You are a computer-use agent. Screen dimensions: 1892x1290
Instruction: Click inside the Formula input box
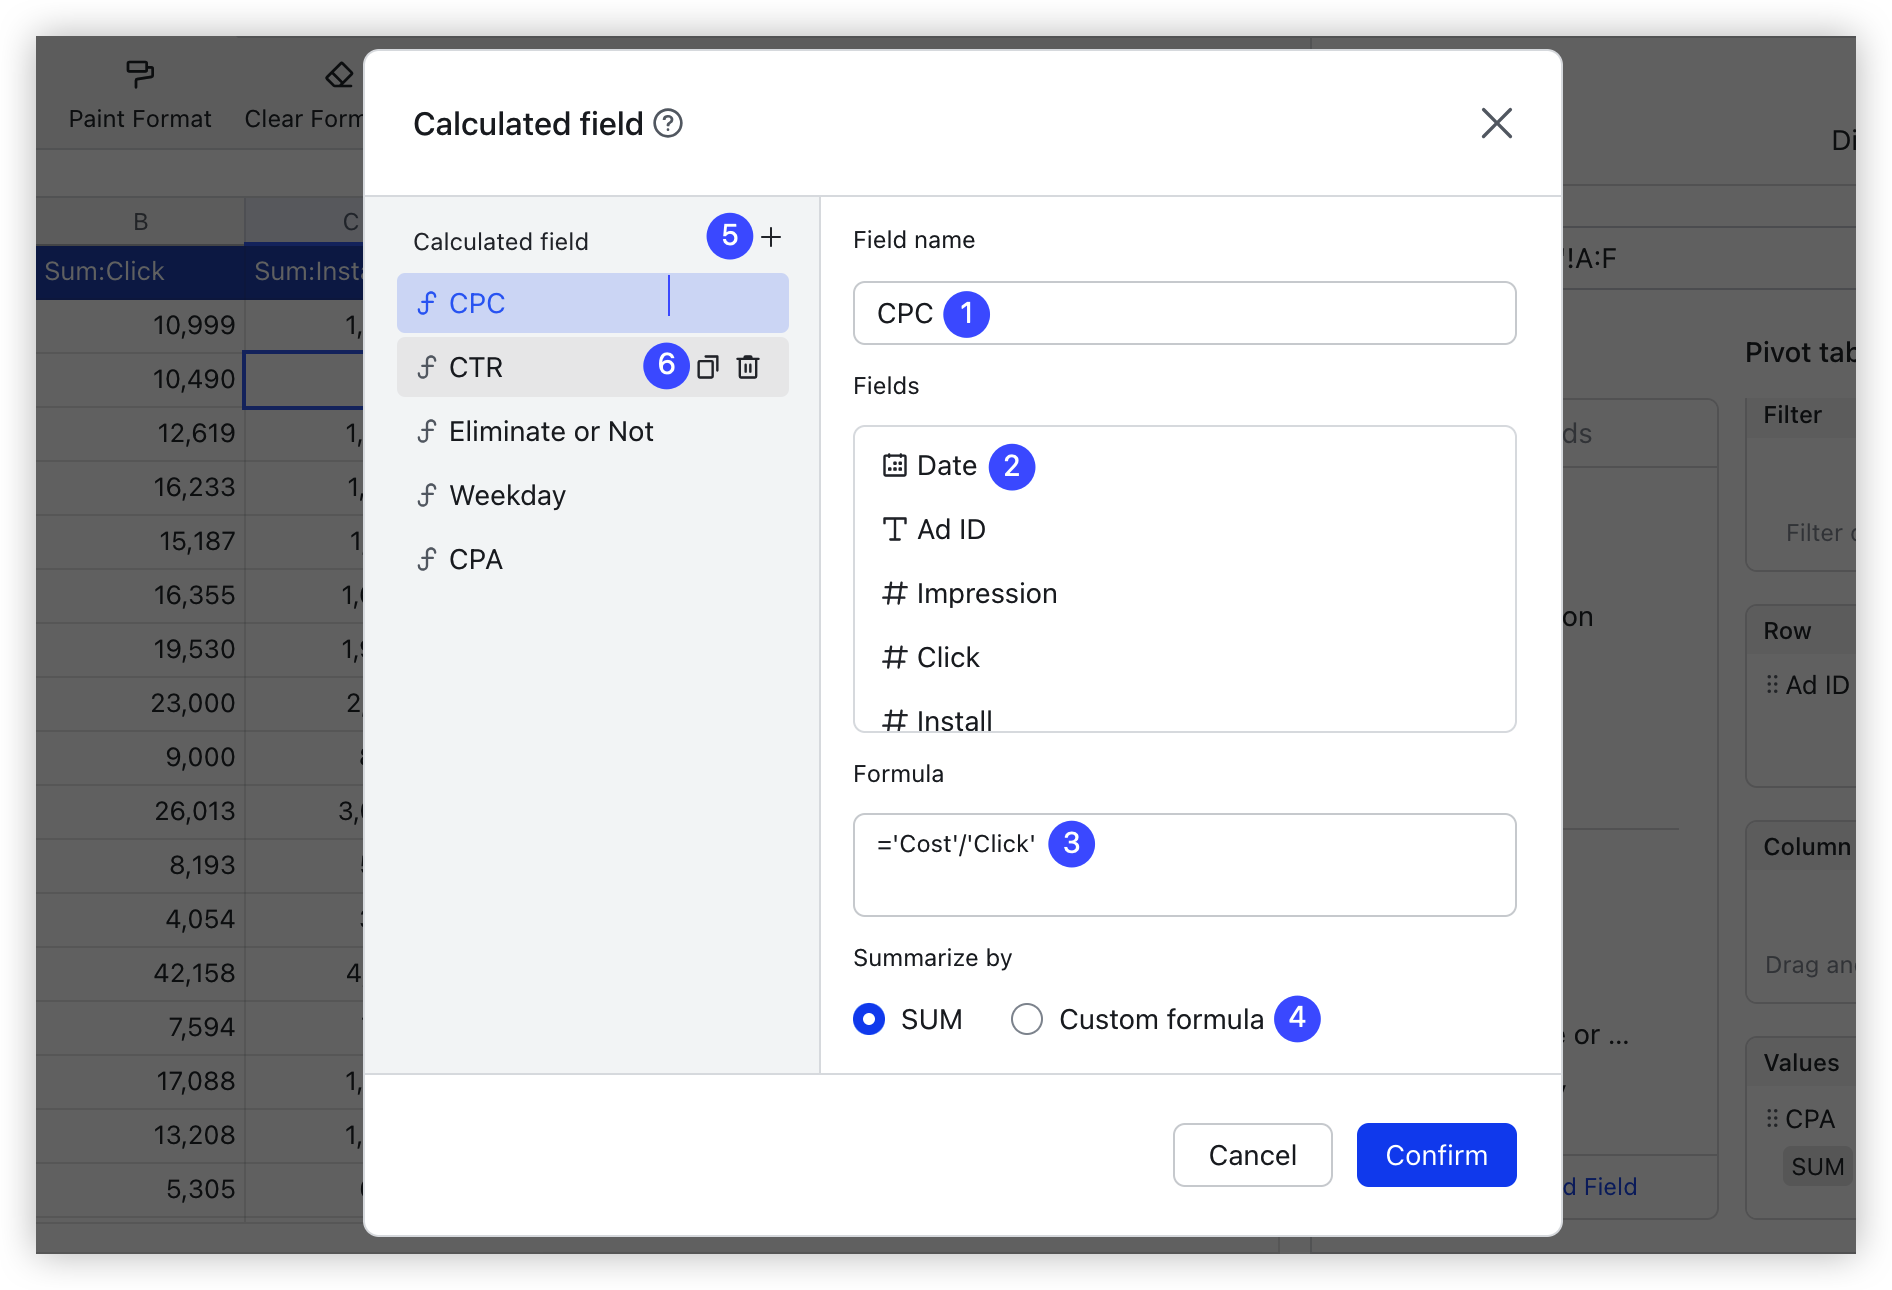pyautogui.click(x=1184, y=865)
